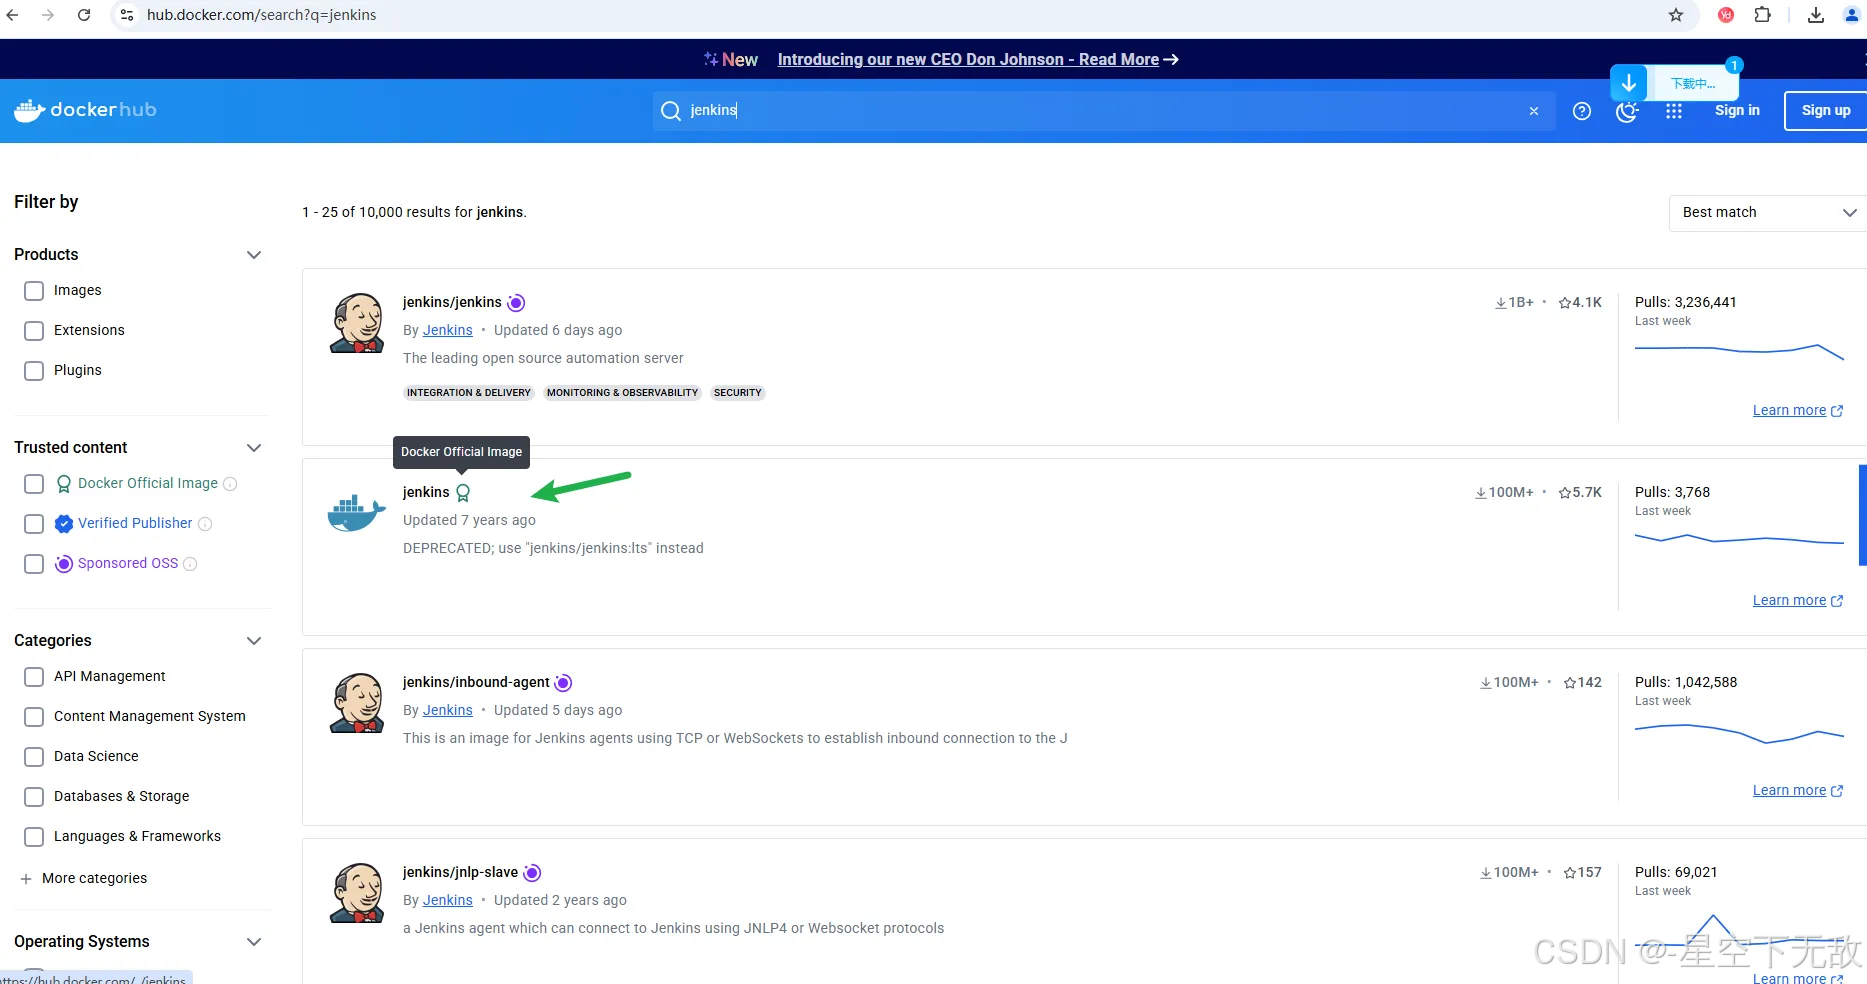Collapse the Trusted content section

[x=254, y=448]
